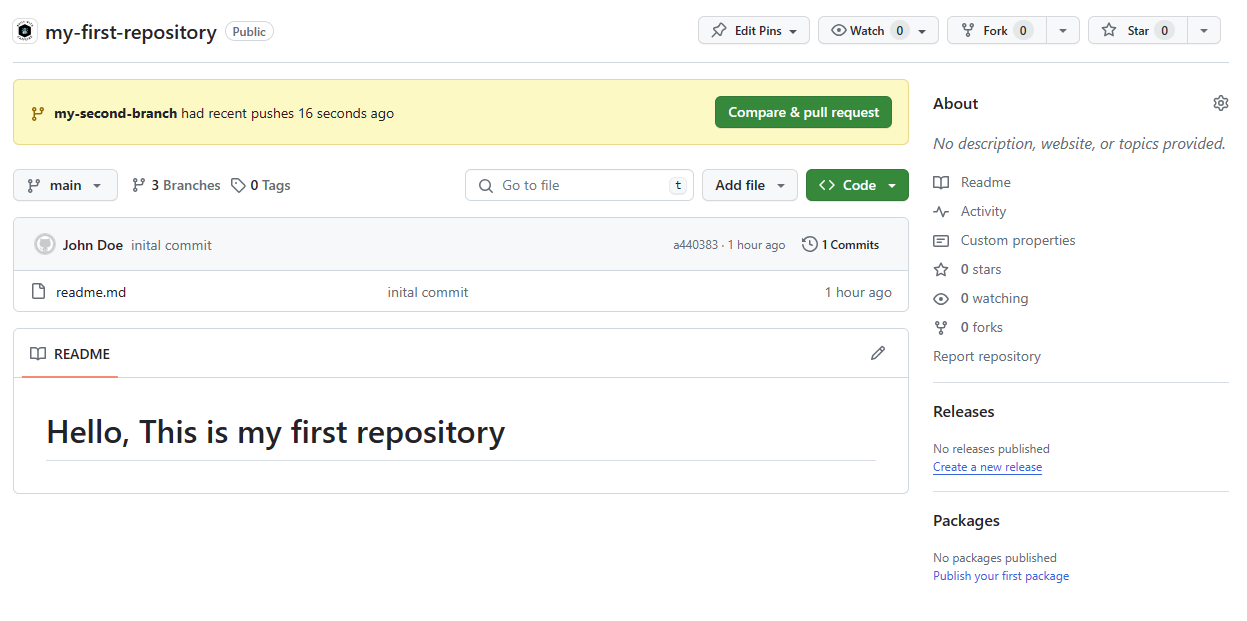
Task: View the 0 watching link
Action: point(994,298)
